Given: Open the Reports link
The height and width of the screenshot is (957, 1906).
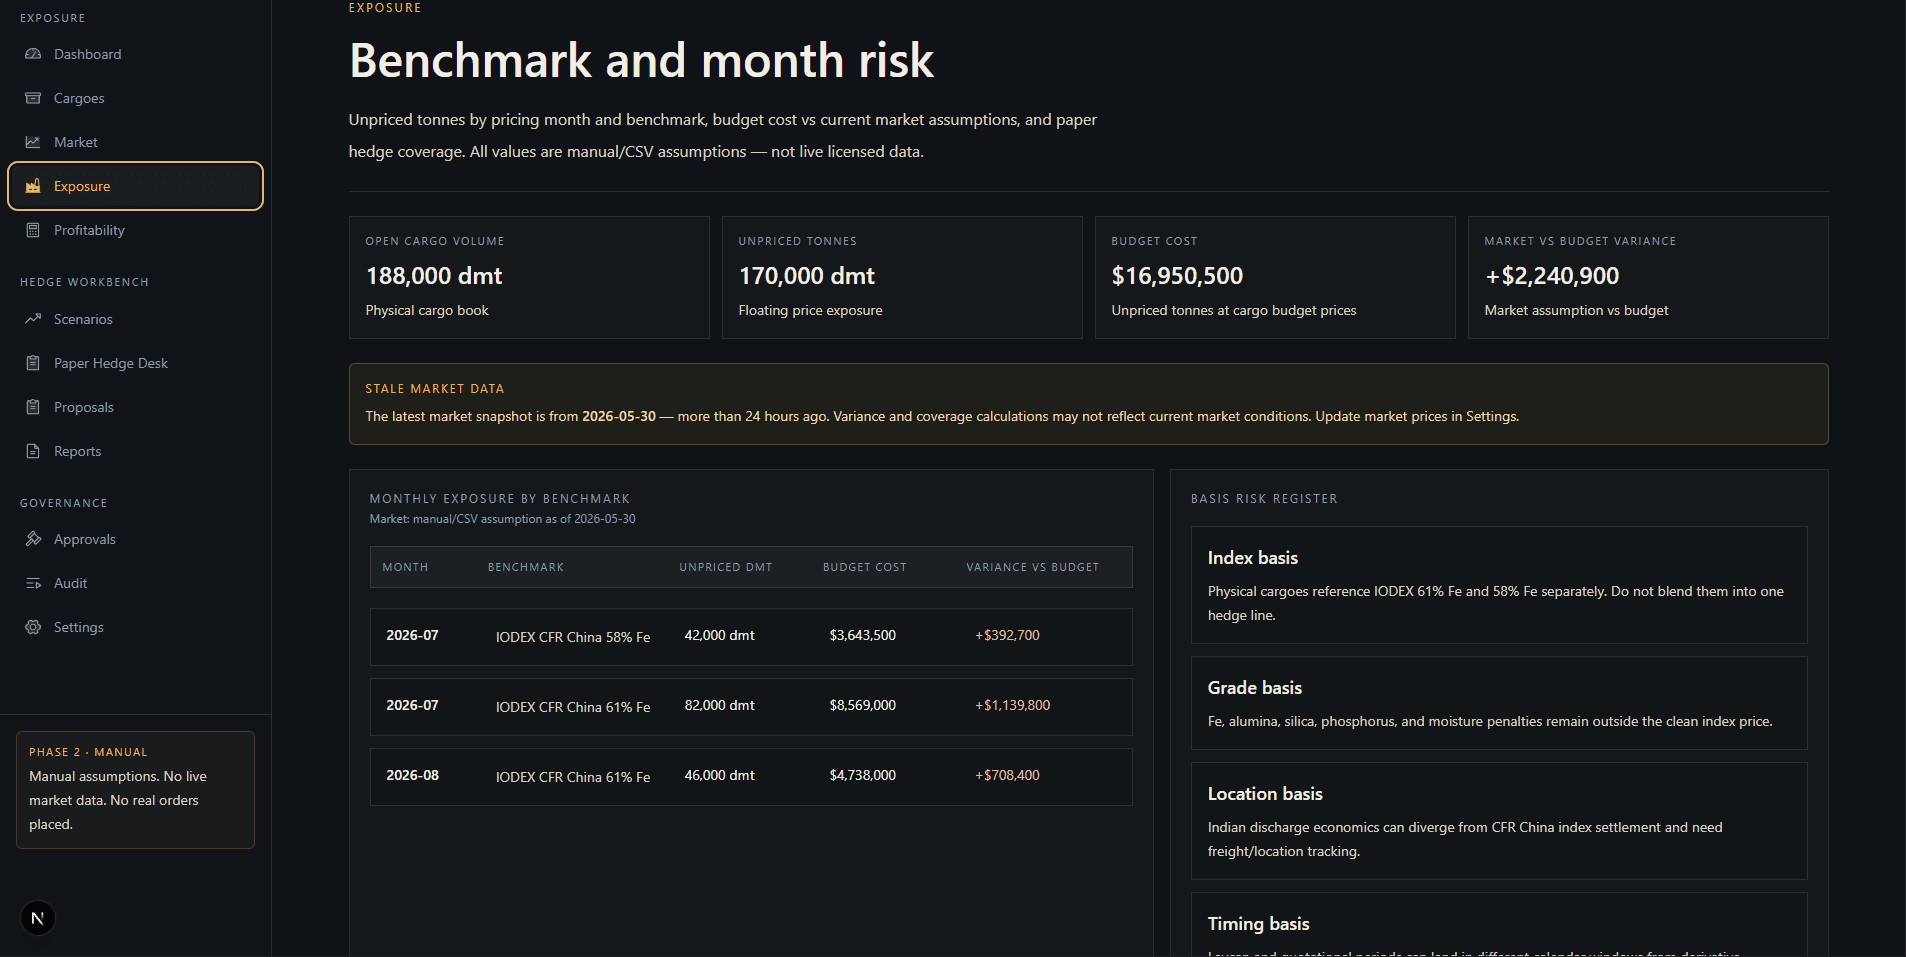Looking at the screenshot, I should tap(135, 451).
